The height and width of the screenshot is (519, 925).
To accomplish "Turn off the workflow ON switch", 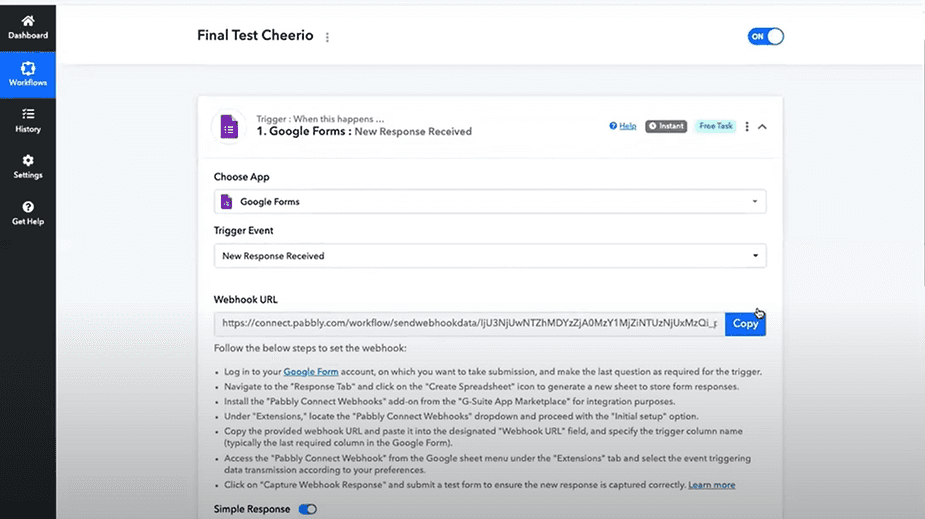I will 766,36.
